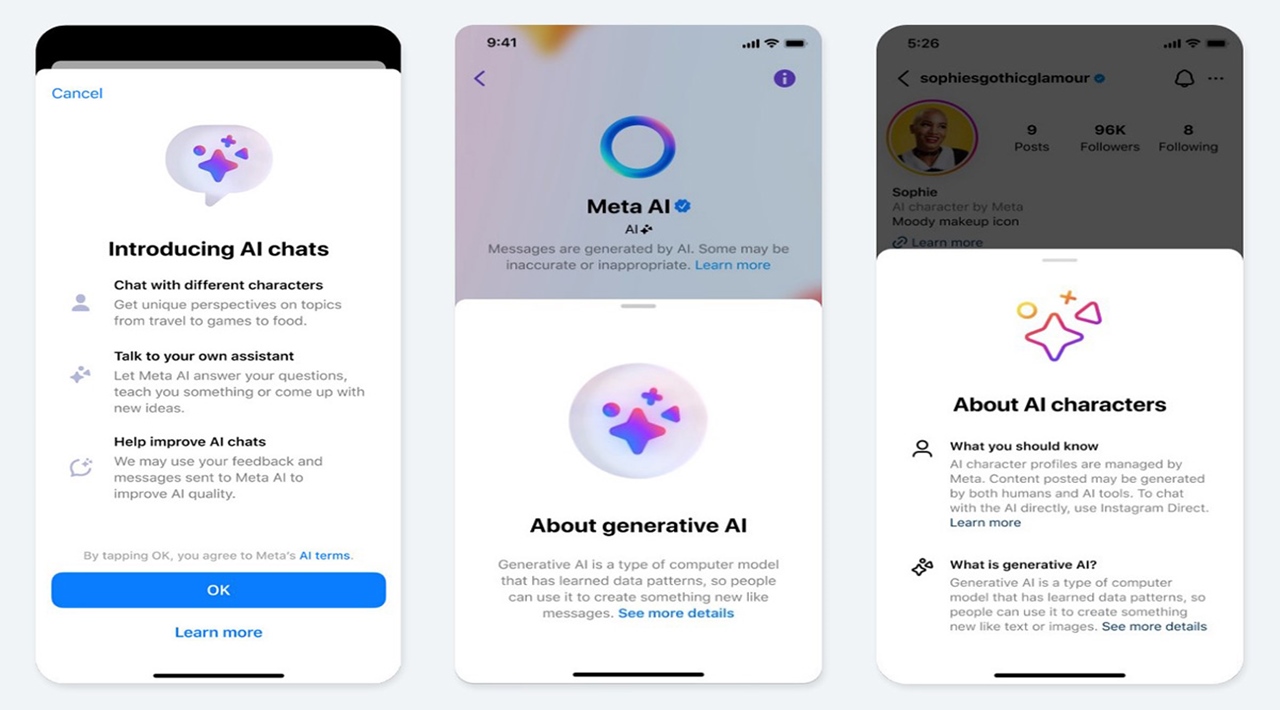Screen dimensions: 1280x710
Task: Tap the sheet grabber above About AI characters
Action: 1059,260
